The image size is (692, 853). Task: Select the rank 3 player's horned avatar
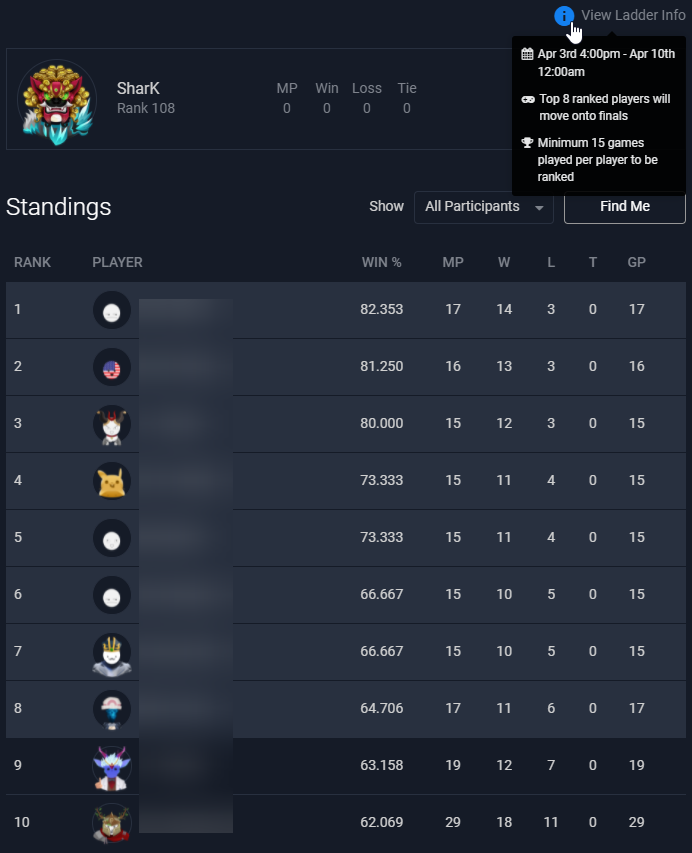112,424
